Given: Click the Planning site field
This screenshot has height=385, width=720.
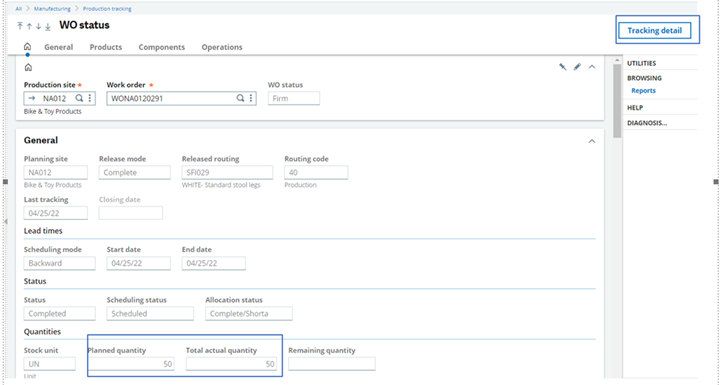Looking at the screenshot, I should click(x=56, y=172).
